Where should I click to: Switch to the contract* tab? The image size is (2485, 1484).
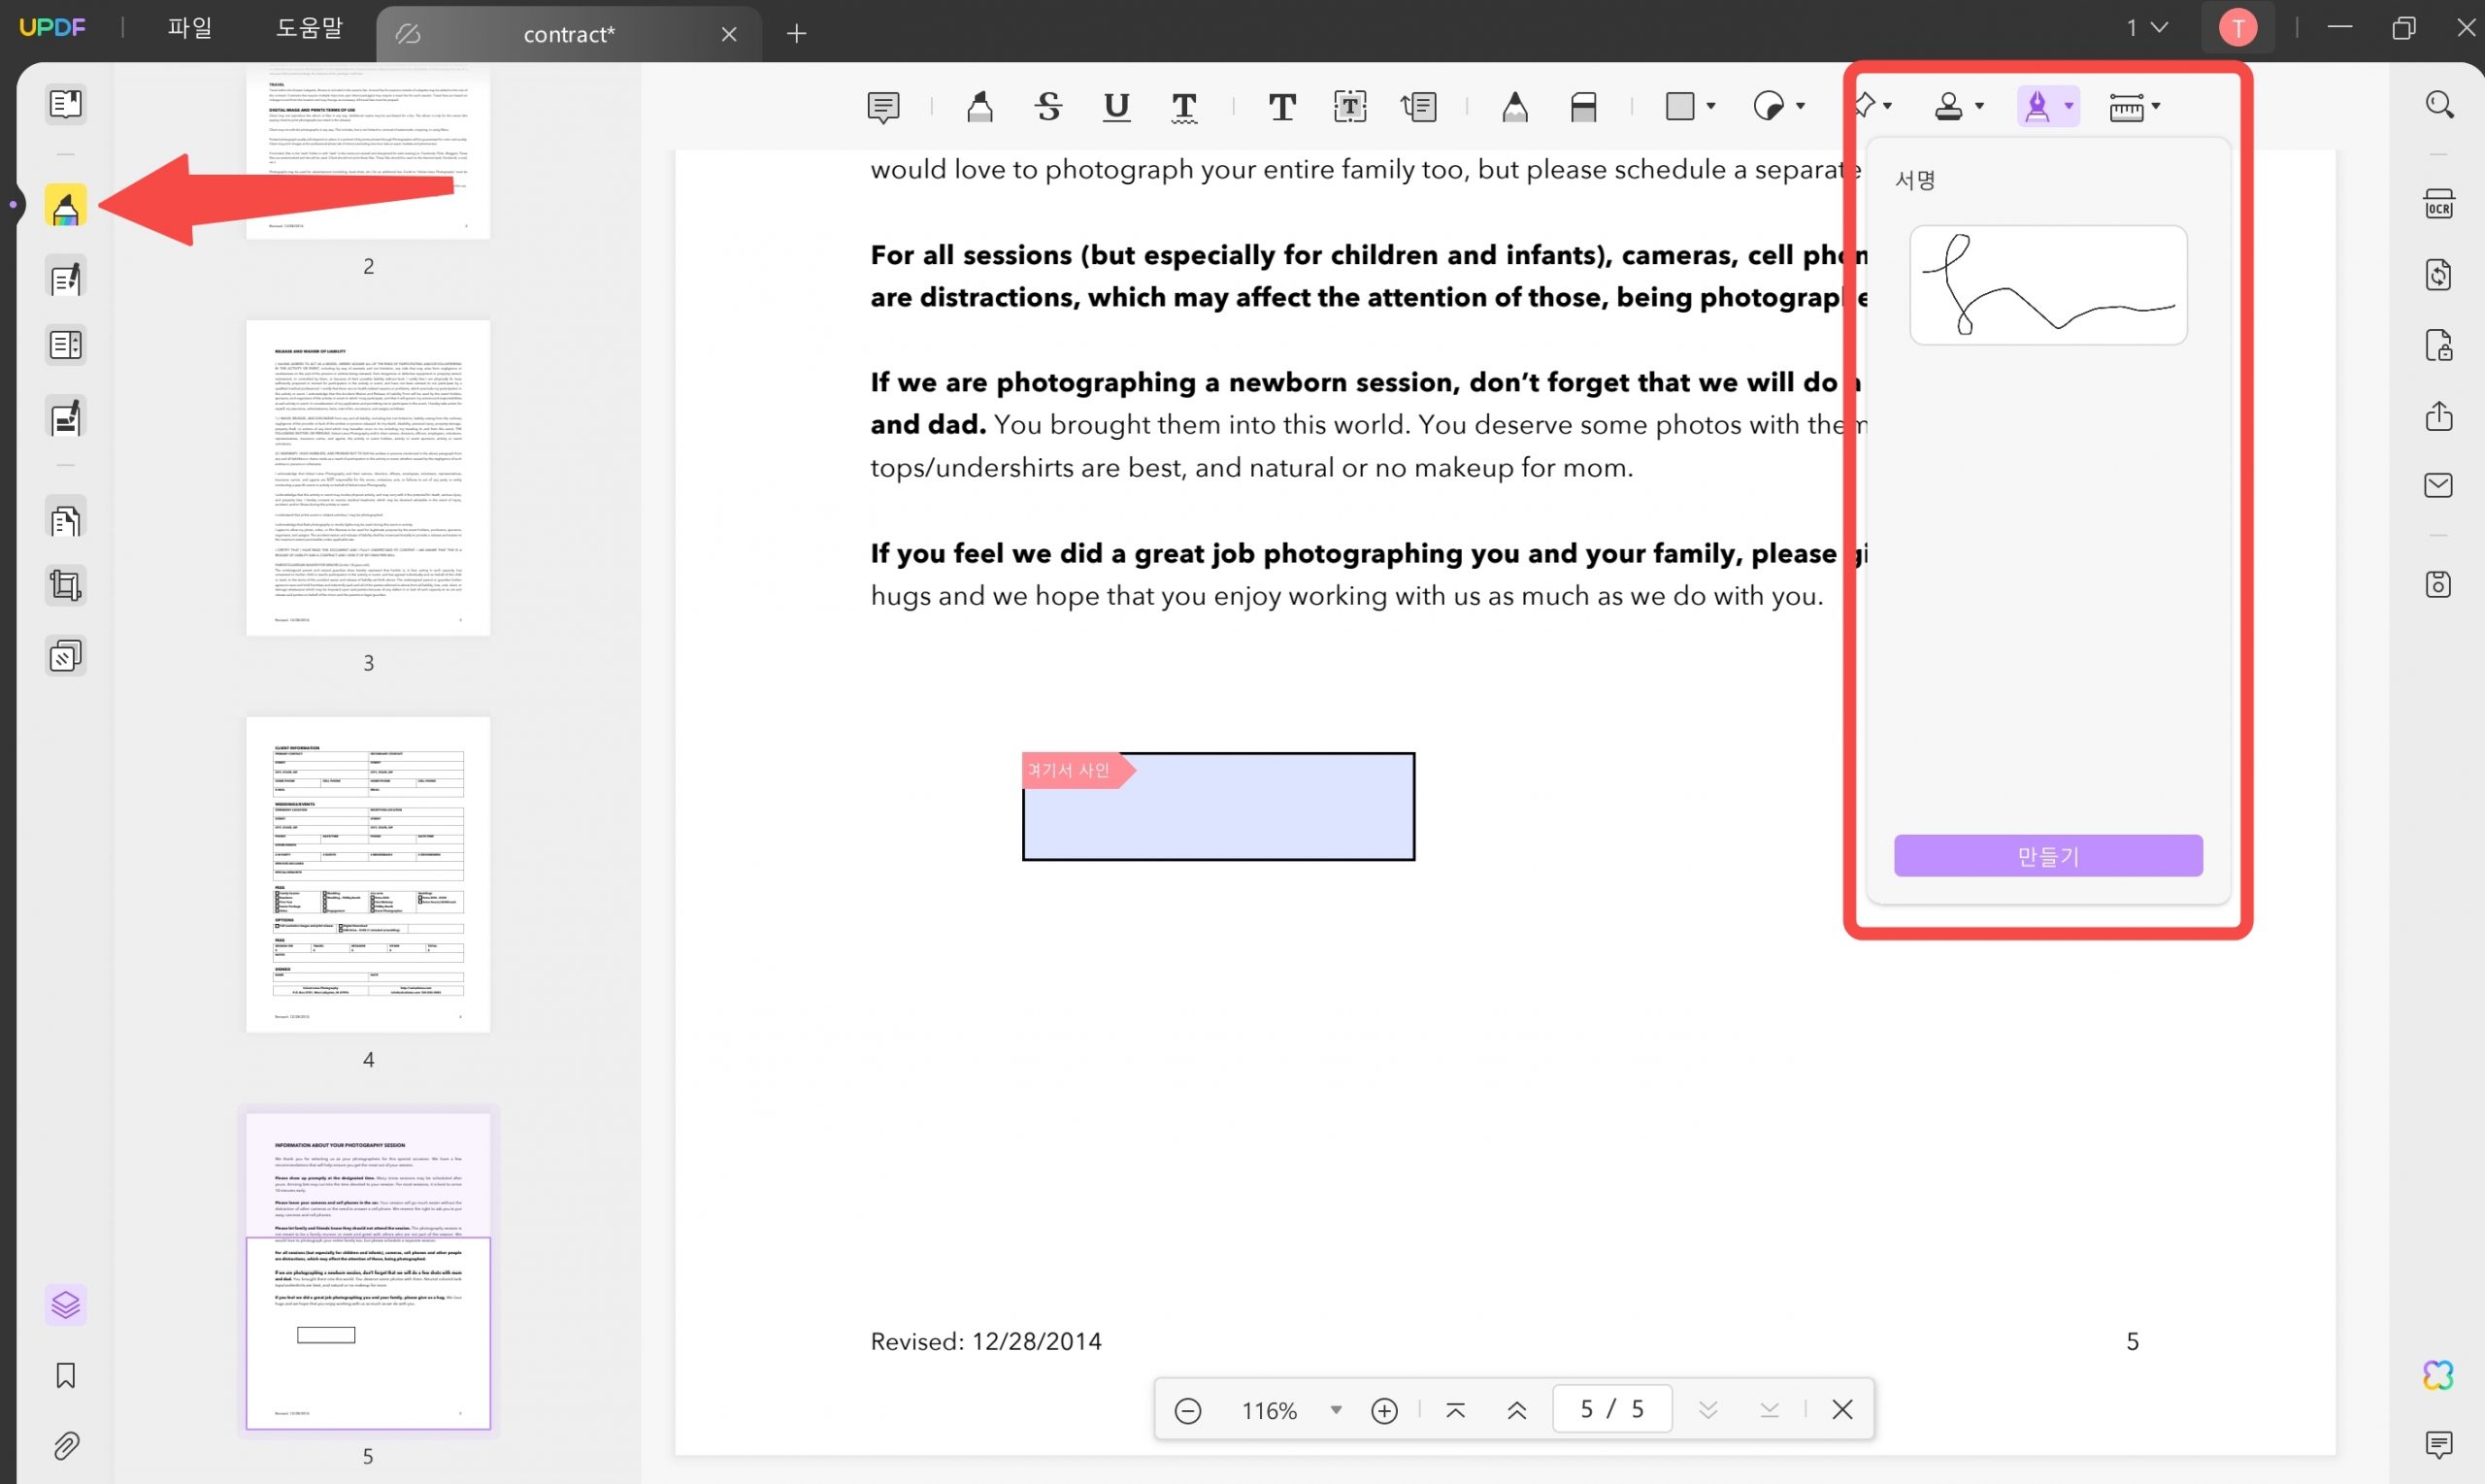(x=568, y=34)
